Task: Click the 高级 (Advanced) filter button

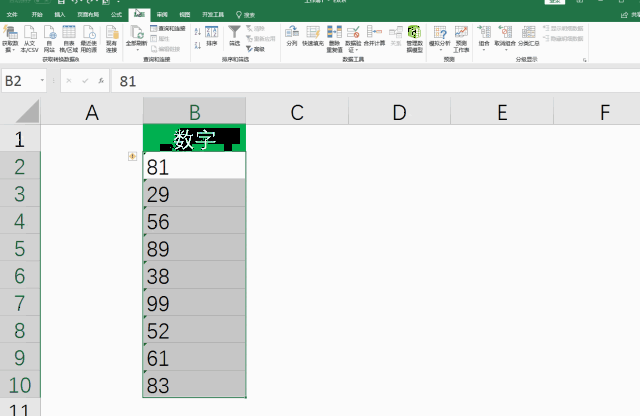Action: coord(256,49)
